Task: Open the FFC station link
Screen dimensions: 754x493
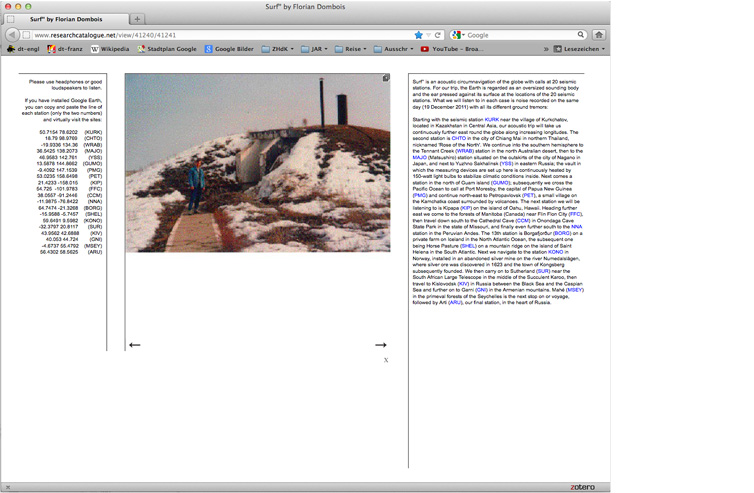Action: pos(575,214)
